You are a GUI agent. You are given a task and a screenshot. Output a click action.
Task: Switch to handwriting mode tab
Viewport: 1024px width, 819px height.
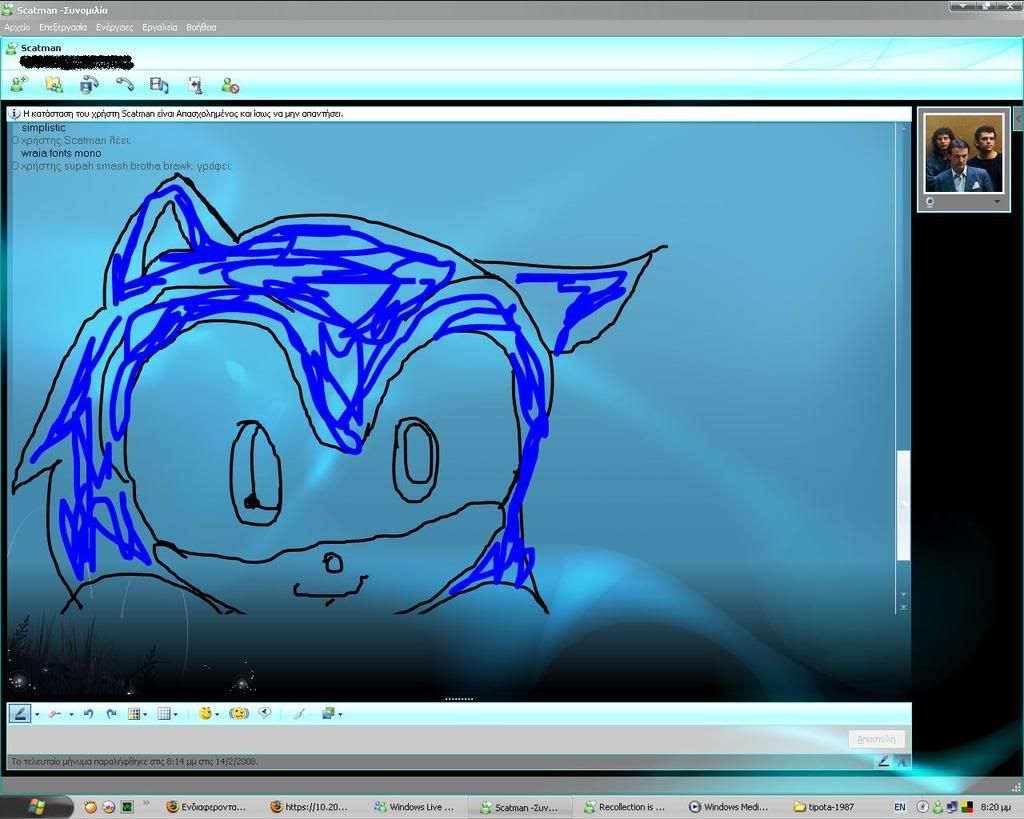pyautogui.click(x=883, y=761)
